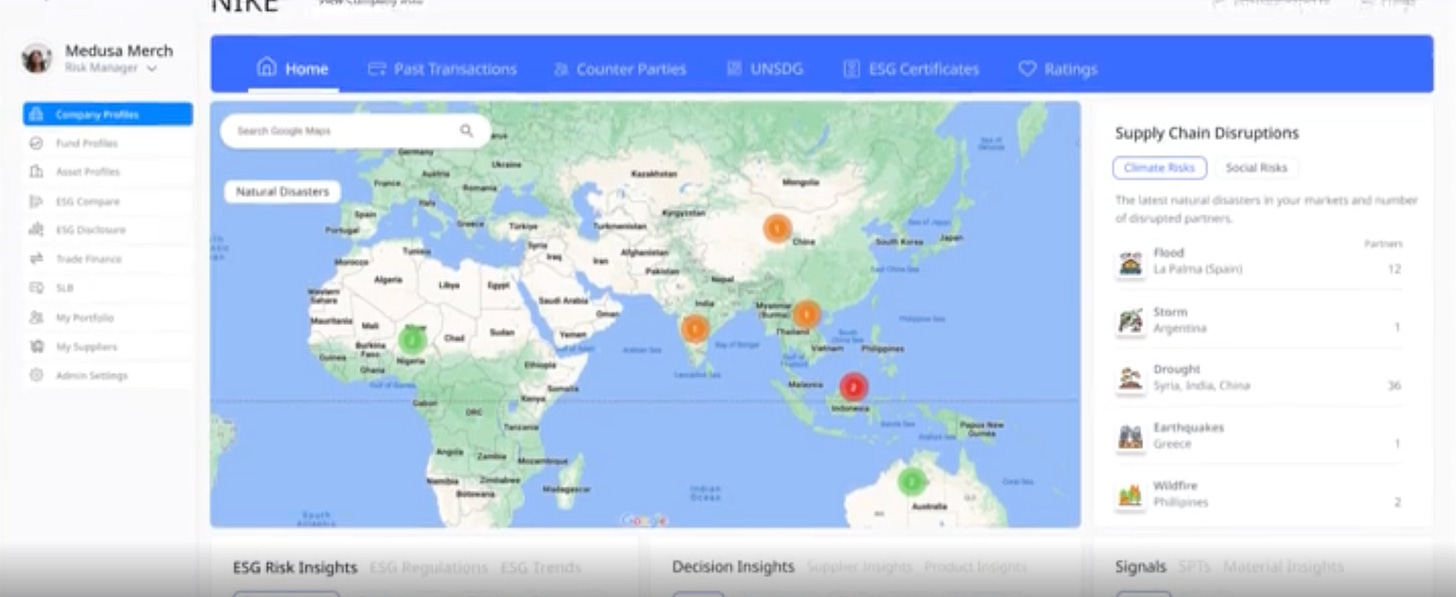Image resolution: width=1456 pixels, height=597 pixels.
Task: Click the "Medusa Merch" user name
Action: [x=119, y=51]
